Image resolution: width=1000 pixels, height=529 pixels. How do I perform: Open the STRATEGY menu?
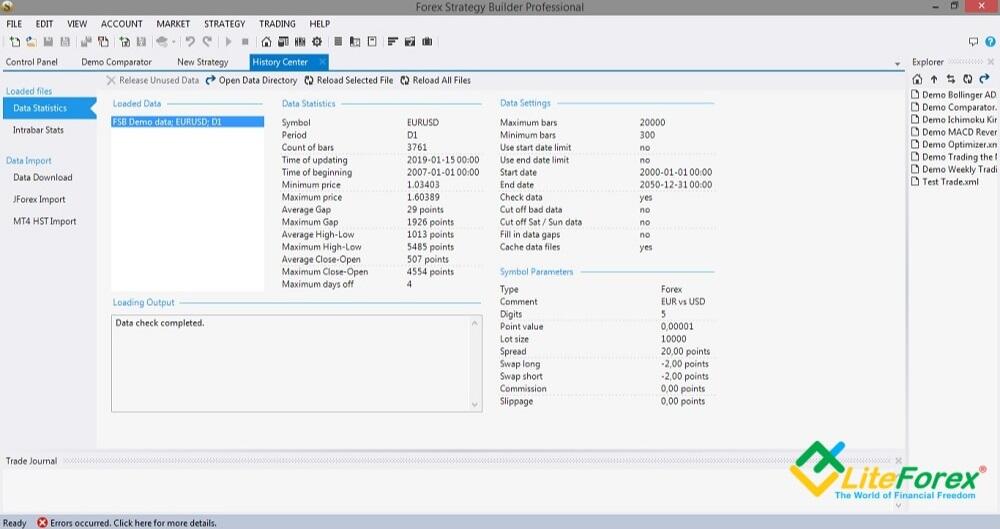(x=224, y=24)
